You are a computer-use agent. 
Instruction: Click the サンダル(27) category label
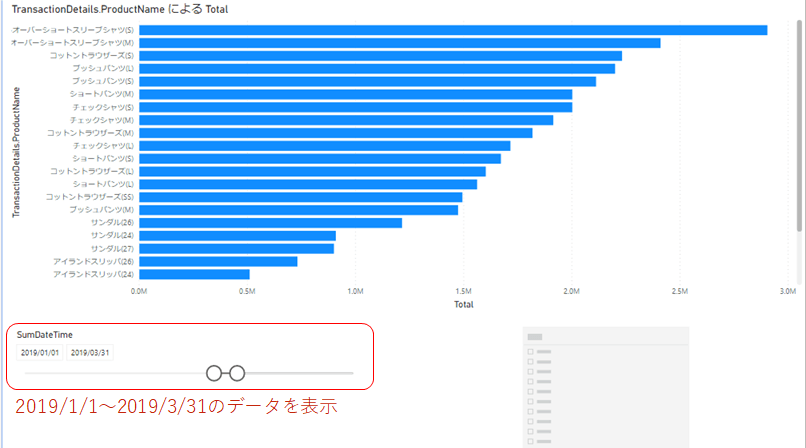point(112,249)
